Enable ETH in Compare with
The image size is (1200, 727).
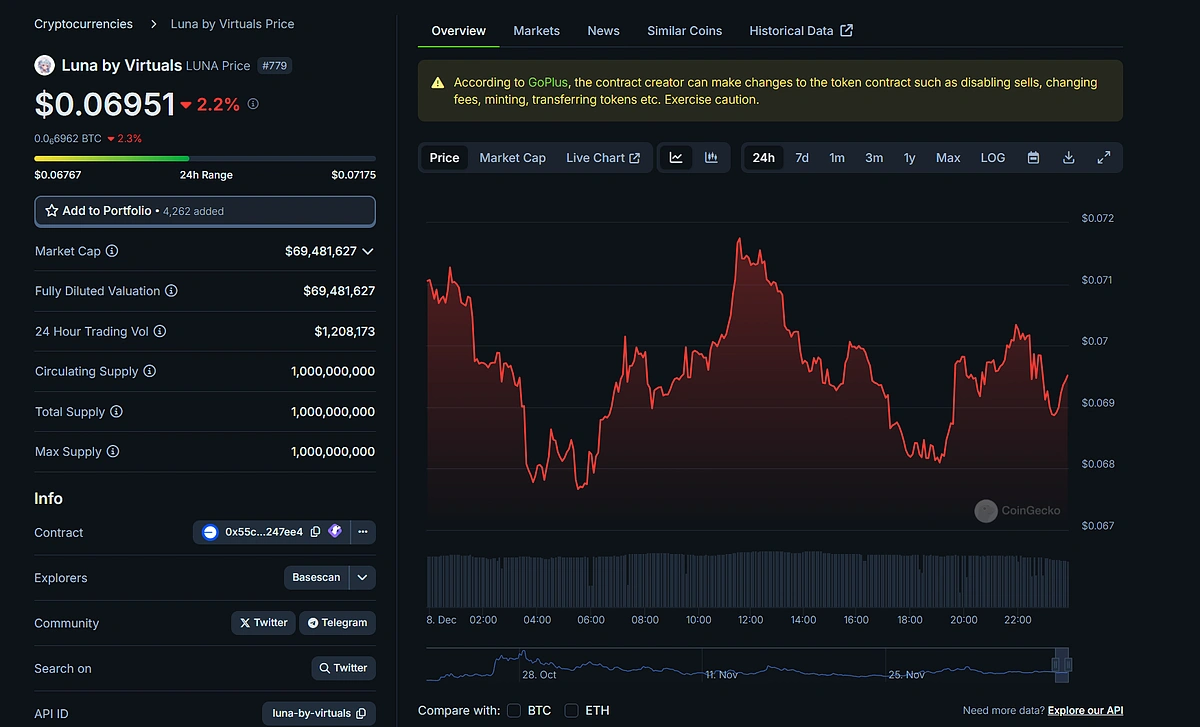tap(570, 710)
